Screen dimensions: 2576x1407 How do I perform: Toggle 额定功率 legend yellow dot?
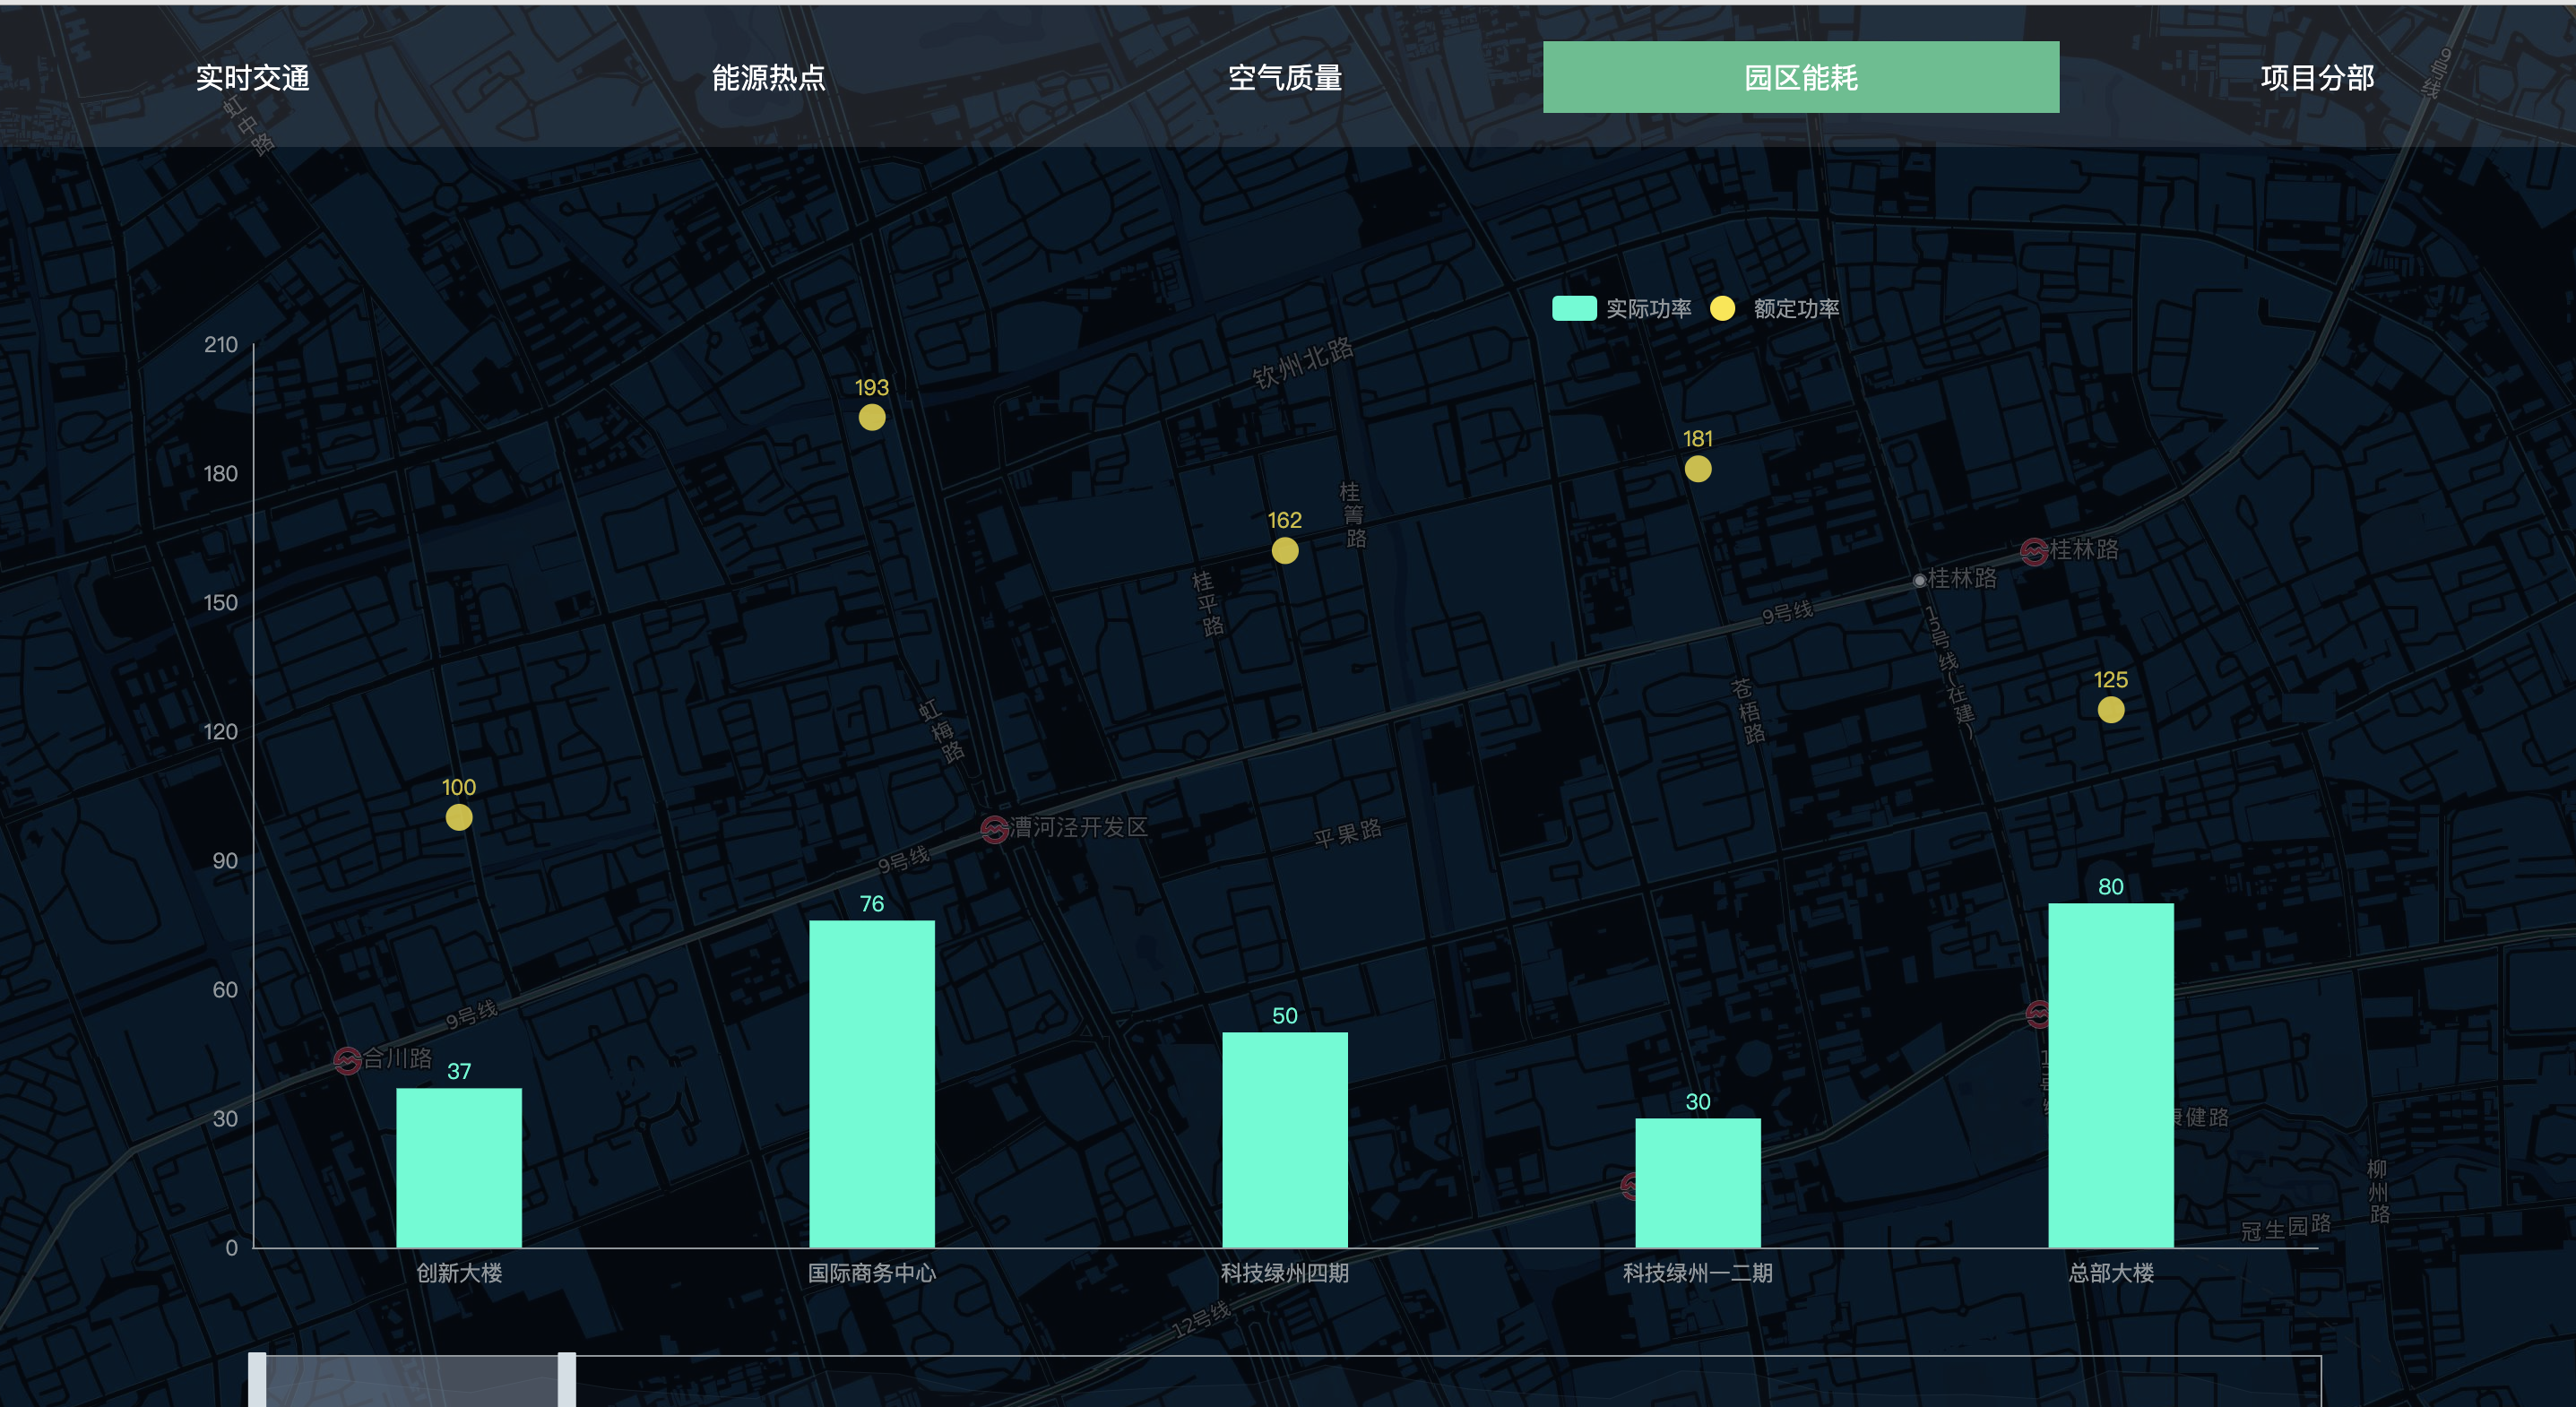click(1722, 308)
